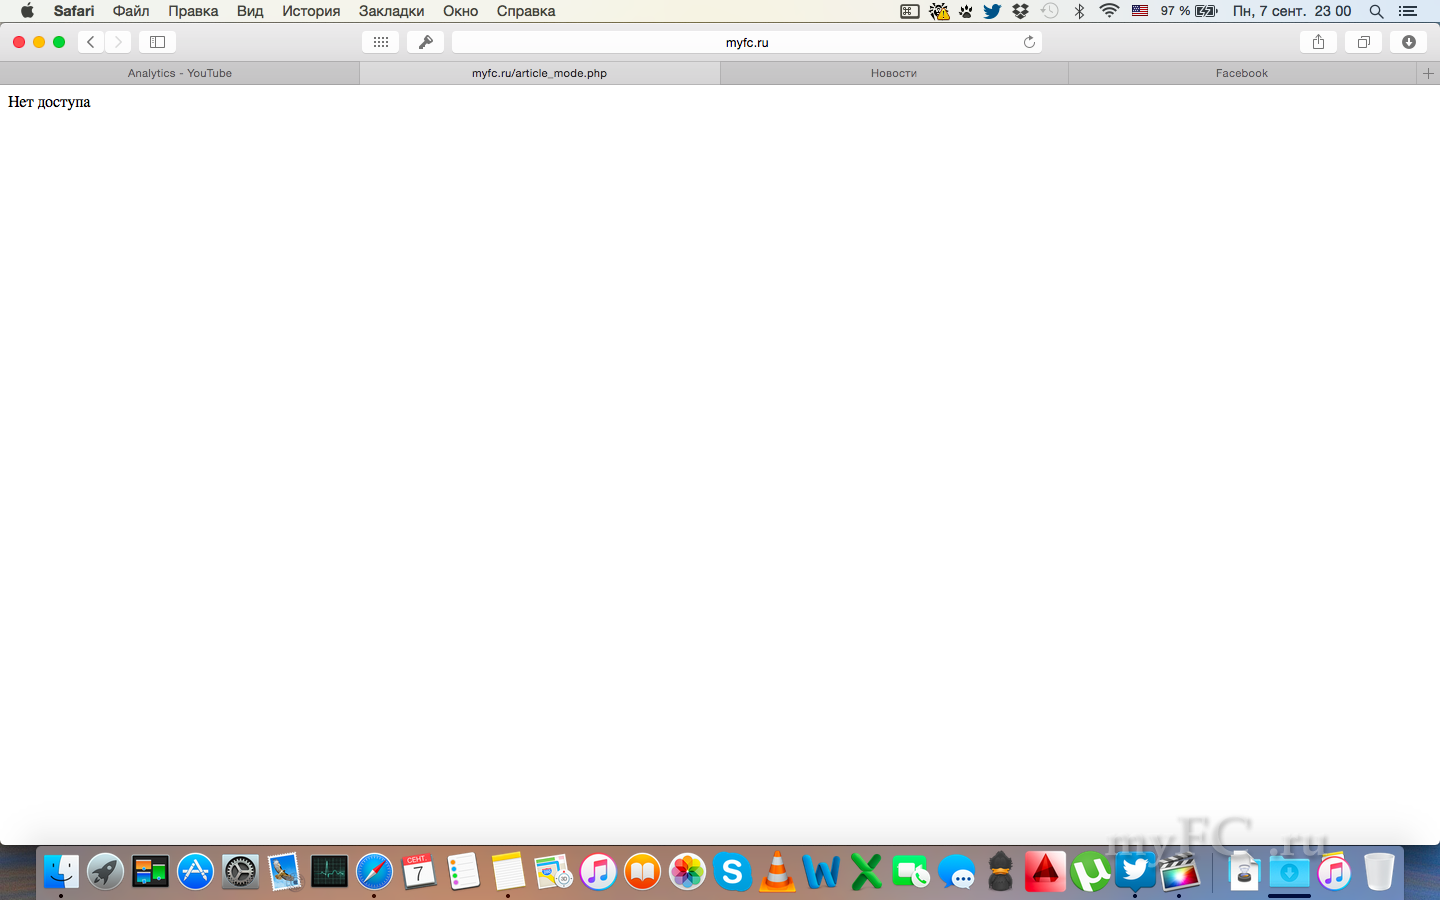Screen dimensions: 1440x900
Task: Toggle the Safari sidebar button
Action: (x=157, y=42)
